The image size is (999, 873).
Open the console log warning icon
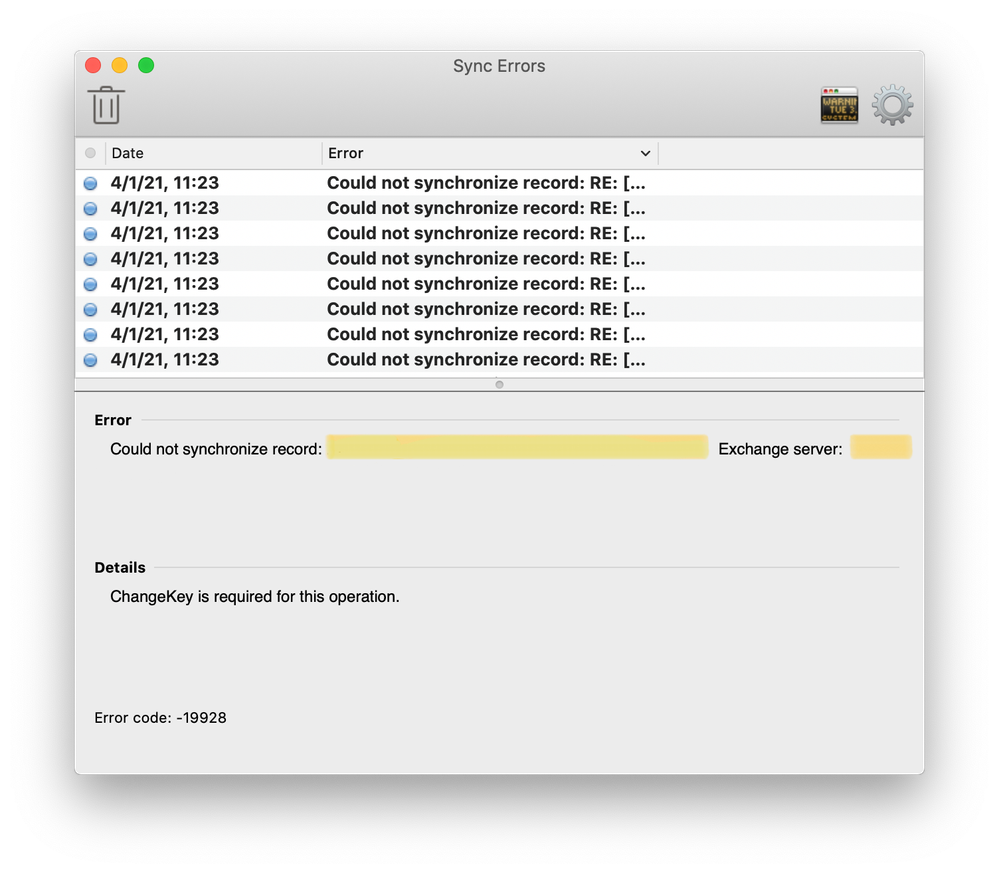839,105
